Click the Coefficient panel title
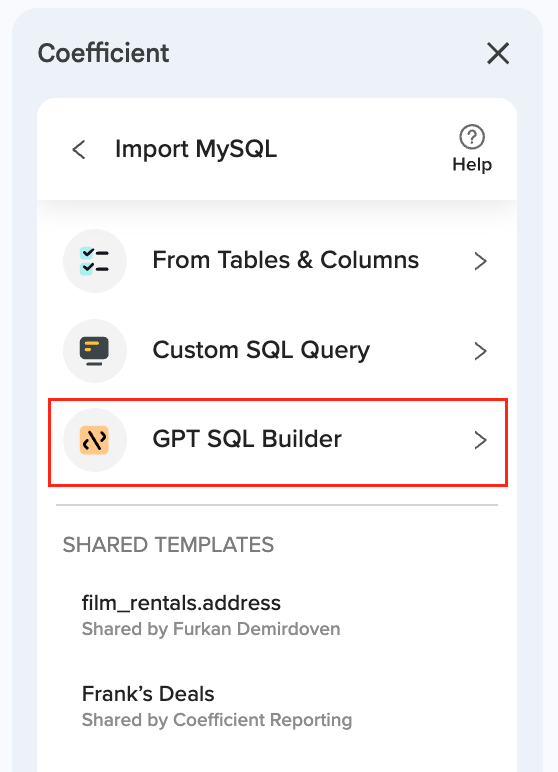 coord(103,53)
